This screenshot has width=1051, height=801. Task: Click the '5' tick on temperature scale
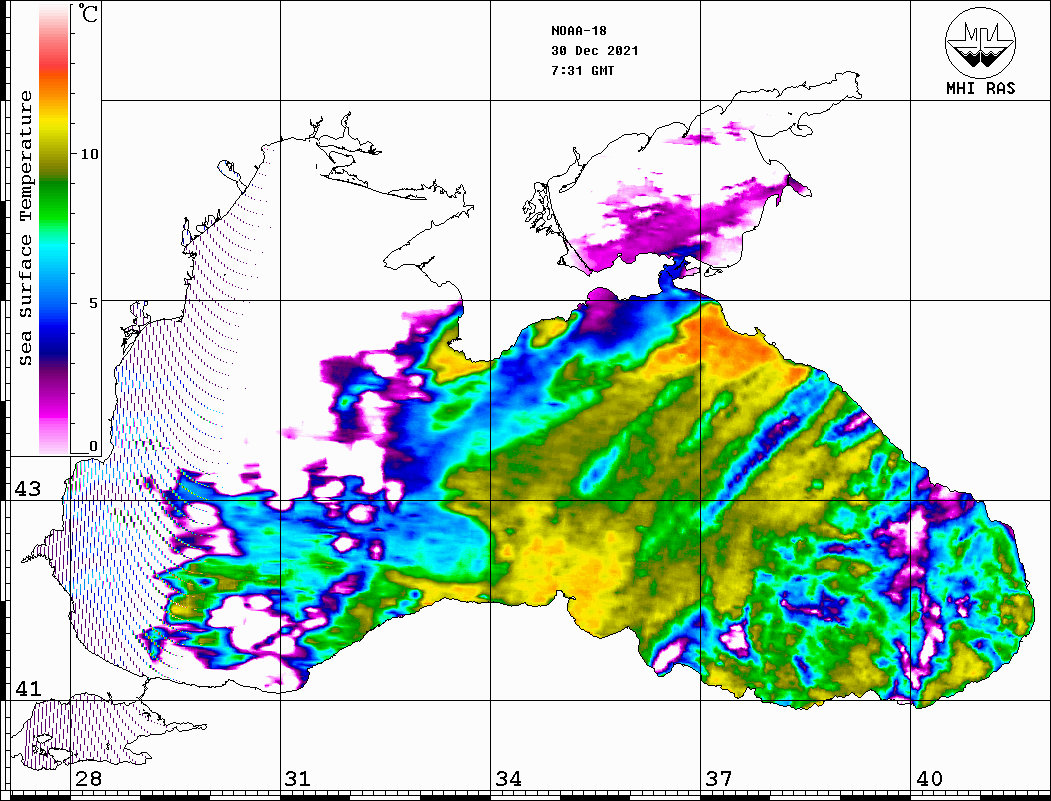tap(93, 303)
